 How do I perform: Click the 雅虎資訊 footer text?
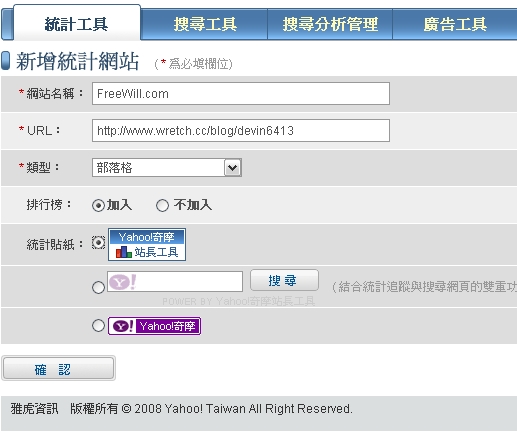(x=34, y=408)
